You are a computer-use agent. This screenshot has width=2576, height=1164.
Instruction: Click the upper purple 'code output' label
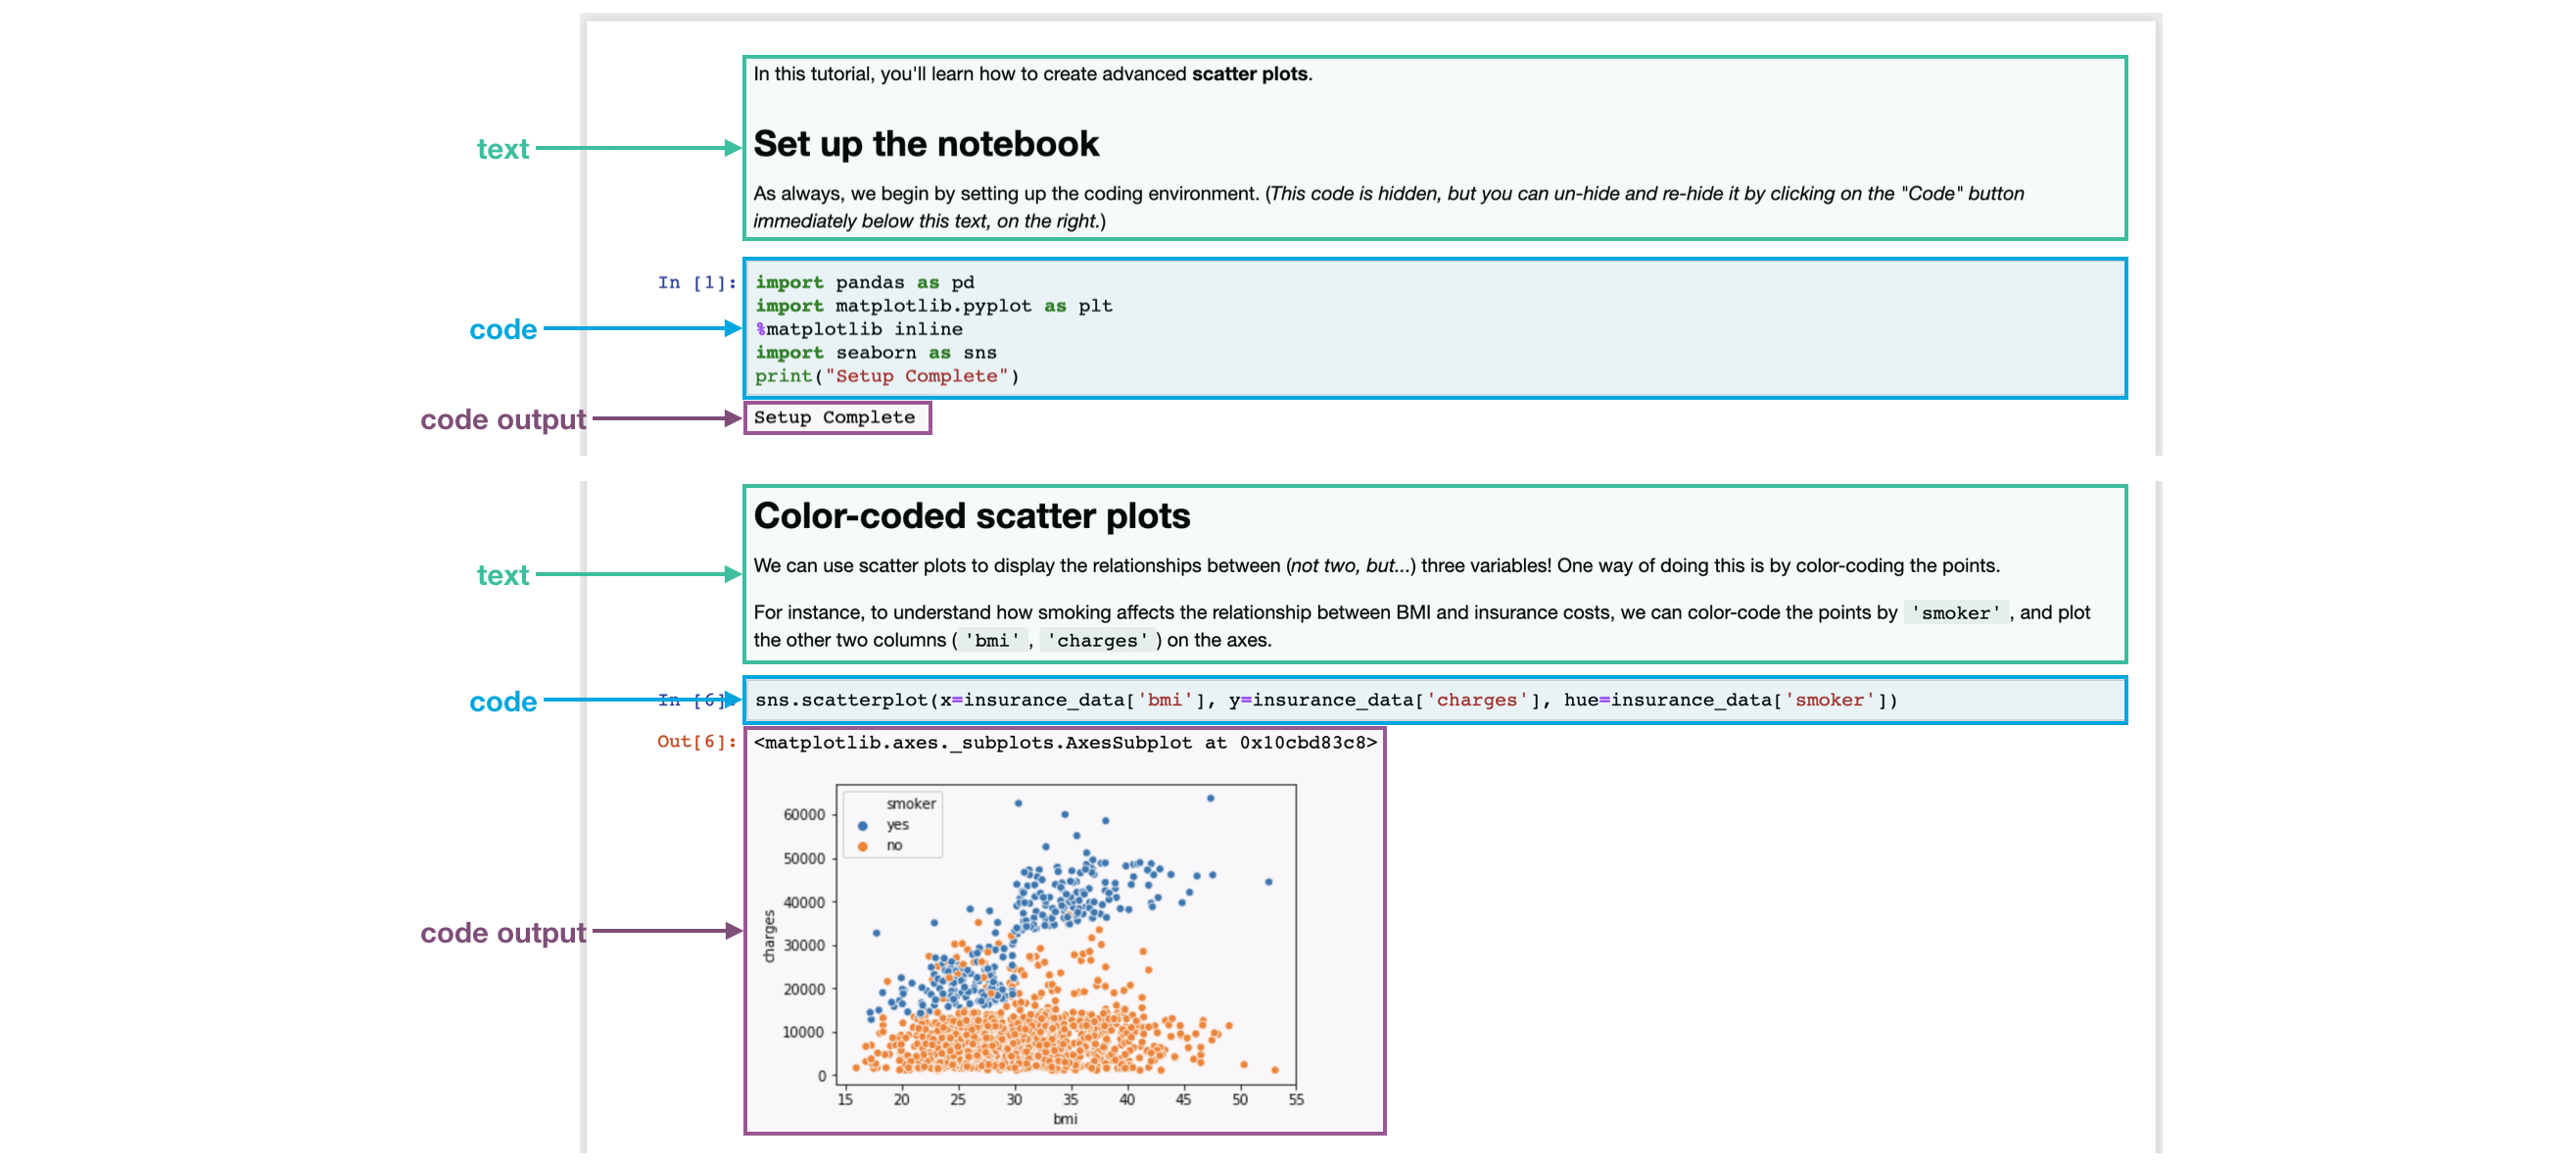(502, 419)
